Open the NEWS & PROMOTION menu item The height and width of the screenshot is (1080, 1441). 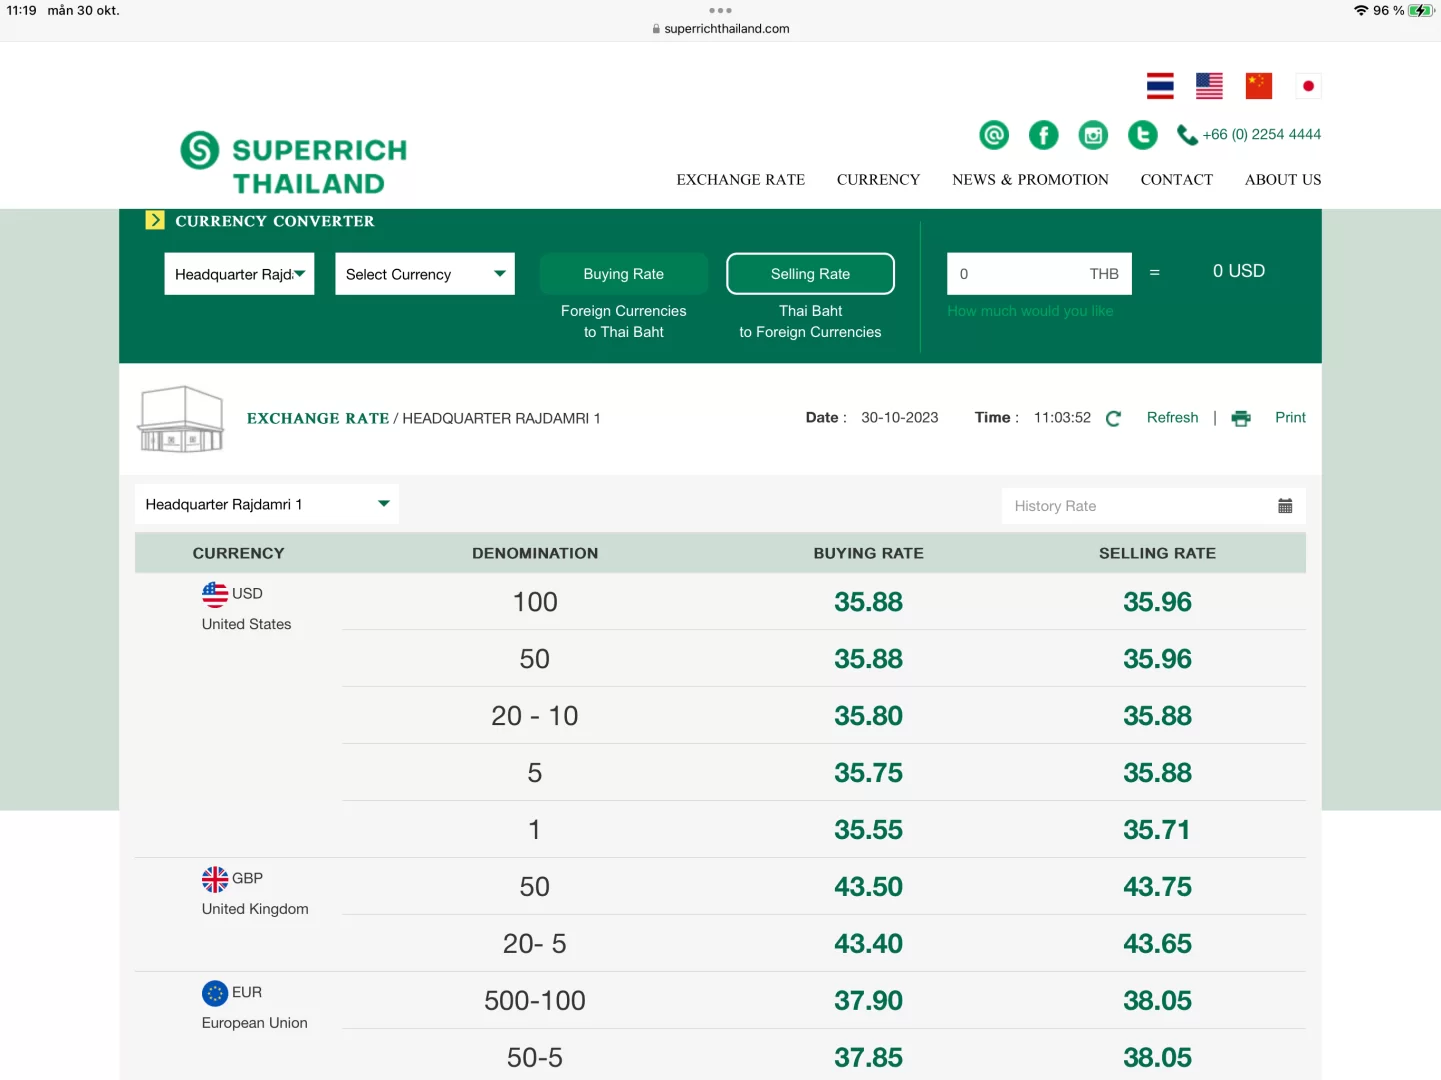coord(1030,180)
